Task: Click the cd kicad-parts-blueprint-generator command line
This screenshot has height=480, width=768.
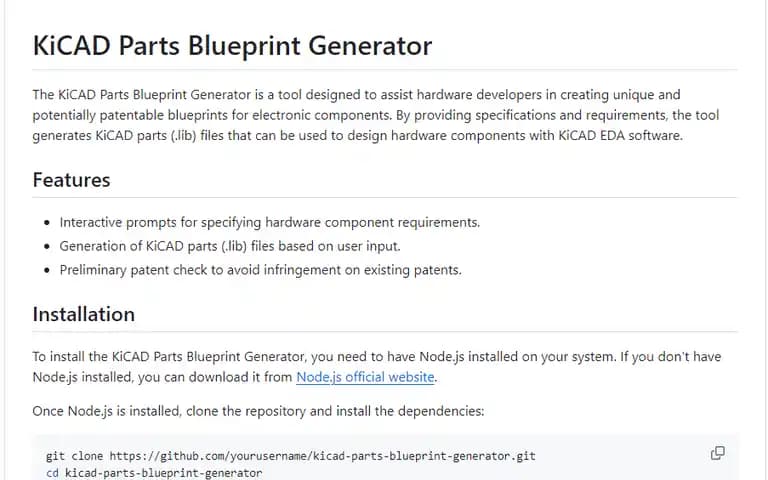Action: click(154, 473)
